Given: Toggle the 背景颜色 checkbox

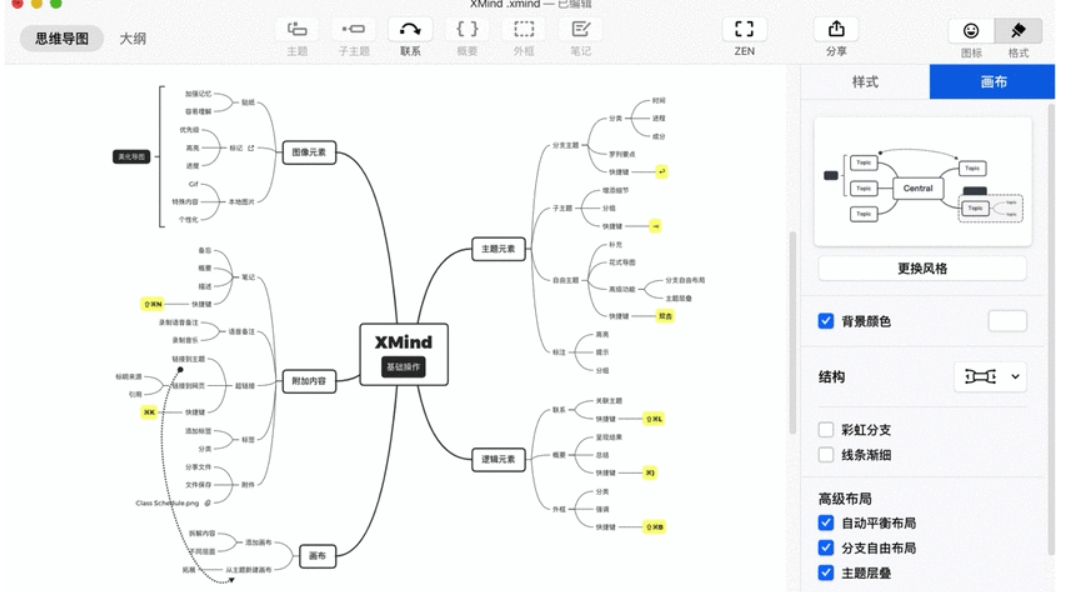Looking at the screenshot, I should coord(826,321).
